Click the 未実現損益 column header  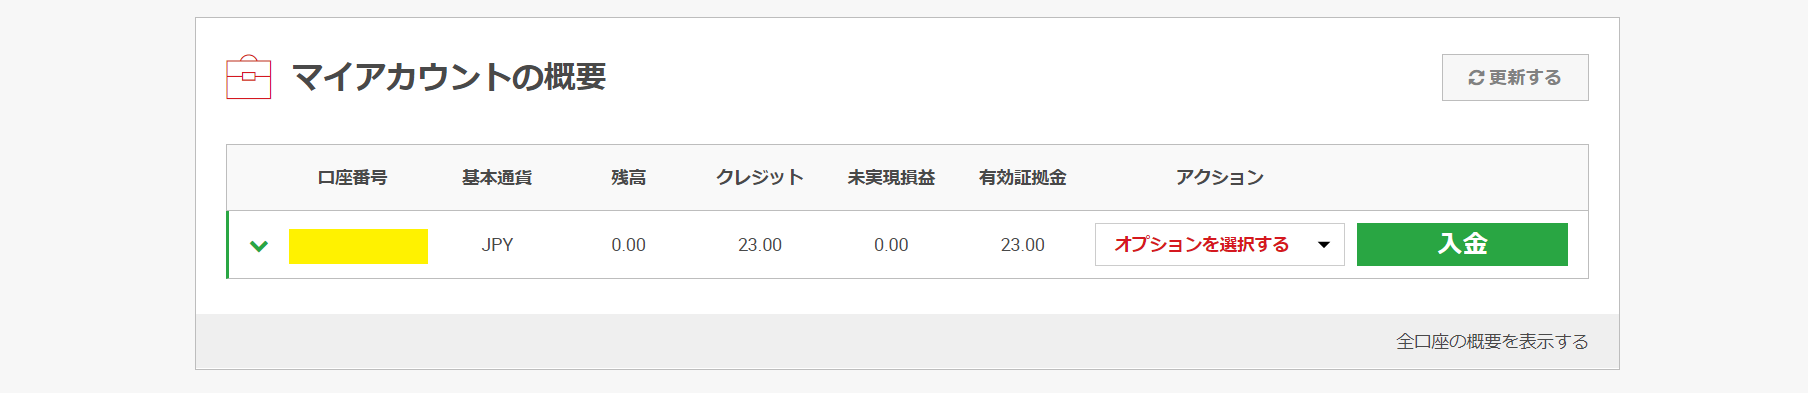pyautogui.click(x=891, y=178)
